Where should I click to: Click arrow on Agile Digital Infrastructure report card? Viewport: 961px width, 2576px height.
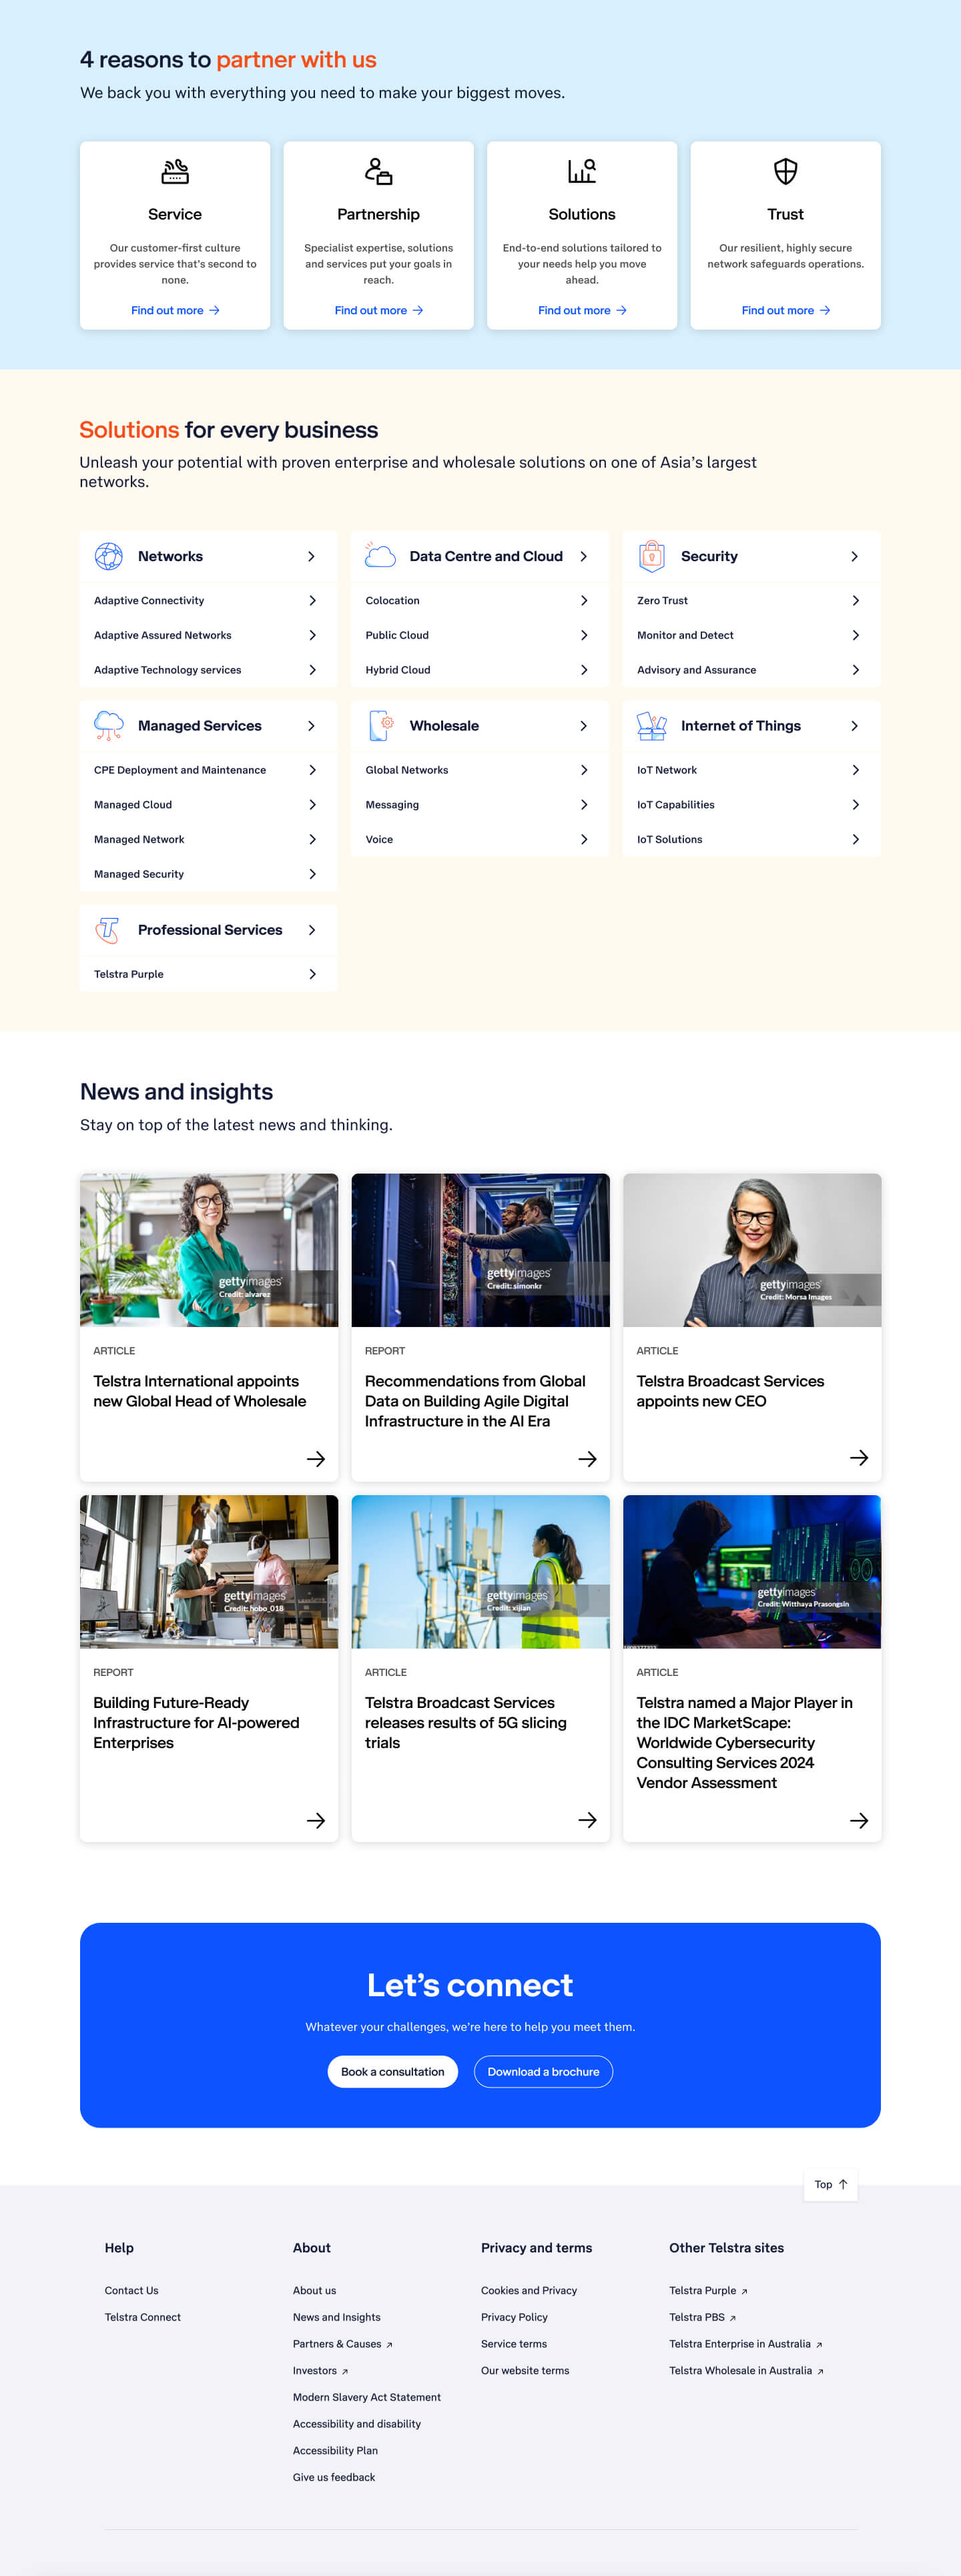click(588, 1459)
